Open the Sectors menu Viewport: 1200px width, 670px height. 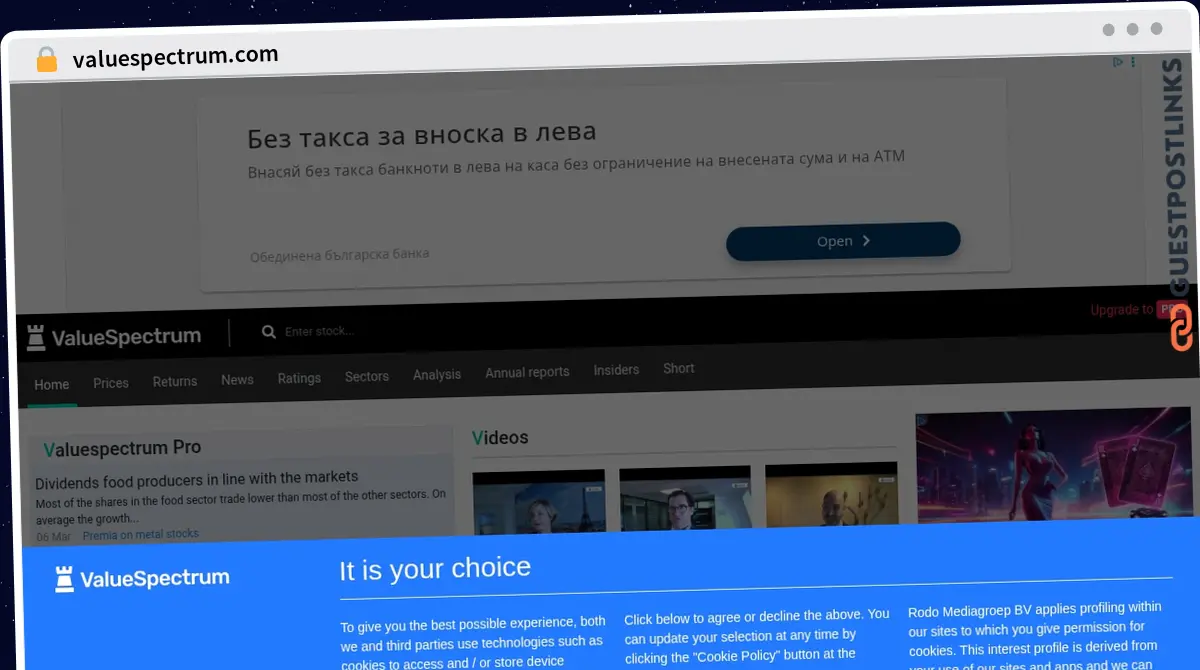pyautogui.click(x=367, y=376)
